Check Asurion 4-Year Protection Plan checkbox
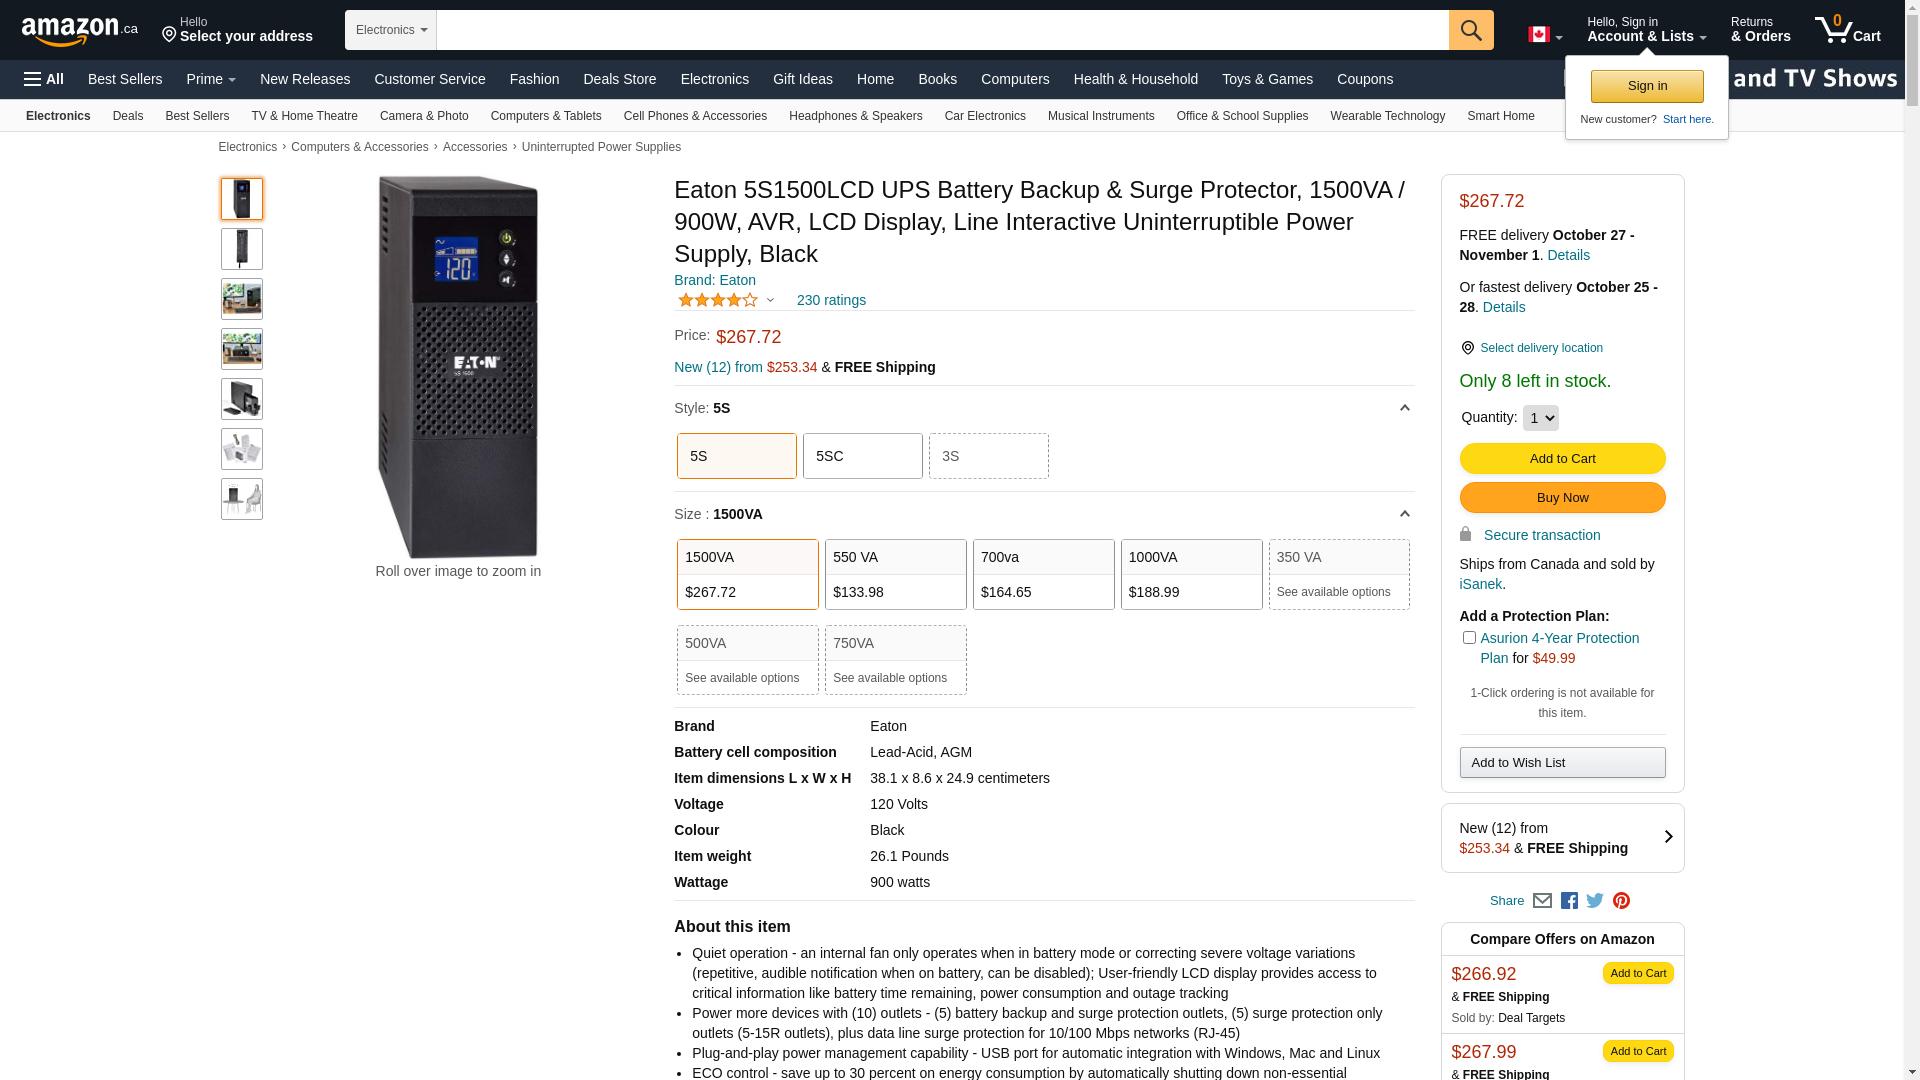This screenshot has width=1920, height=1080. (x=1469, y=638)
